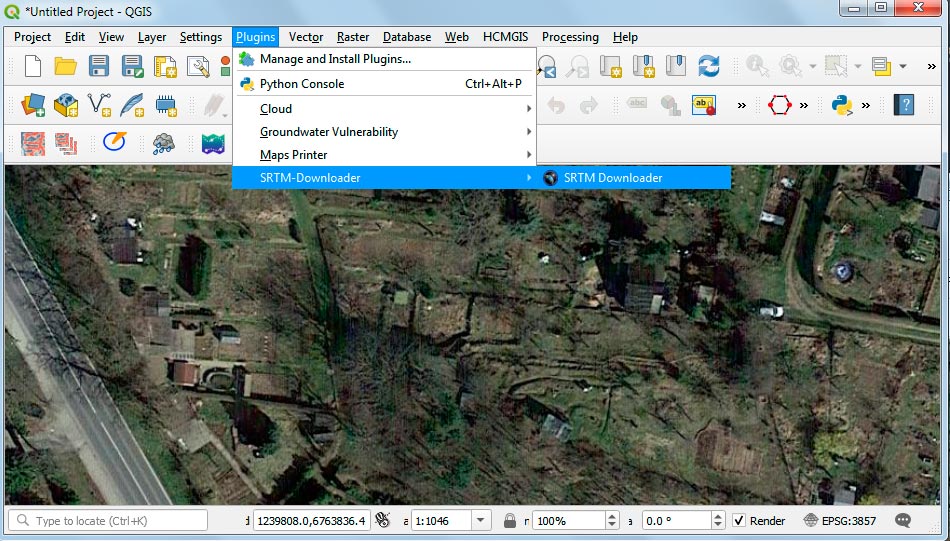Click the Toggle Extents icon beside coordinates

pyautogui.click(x=382, y=520)
